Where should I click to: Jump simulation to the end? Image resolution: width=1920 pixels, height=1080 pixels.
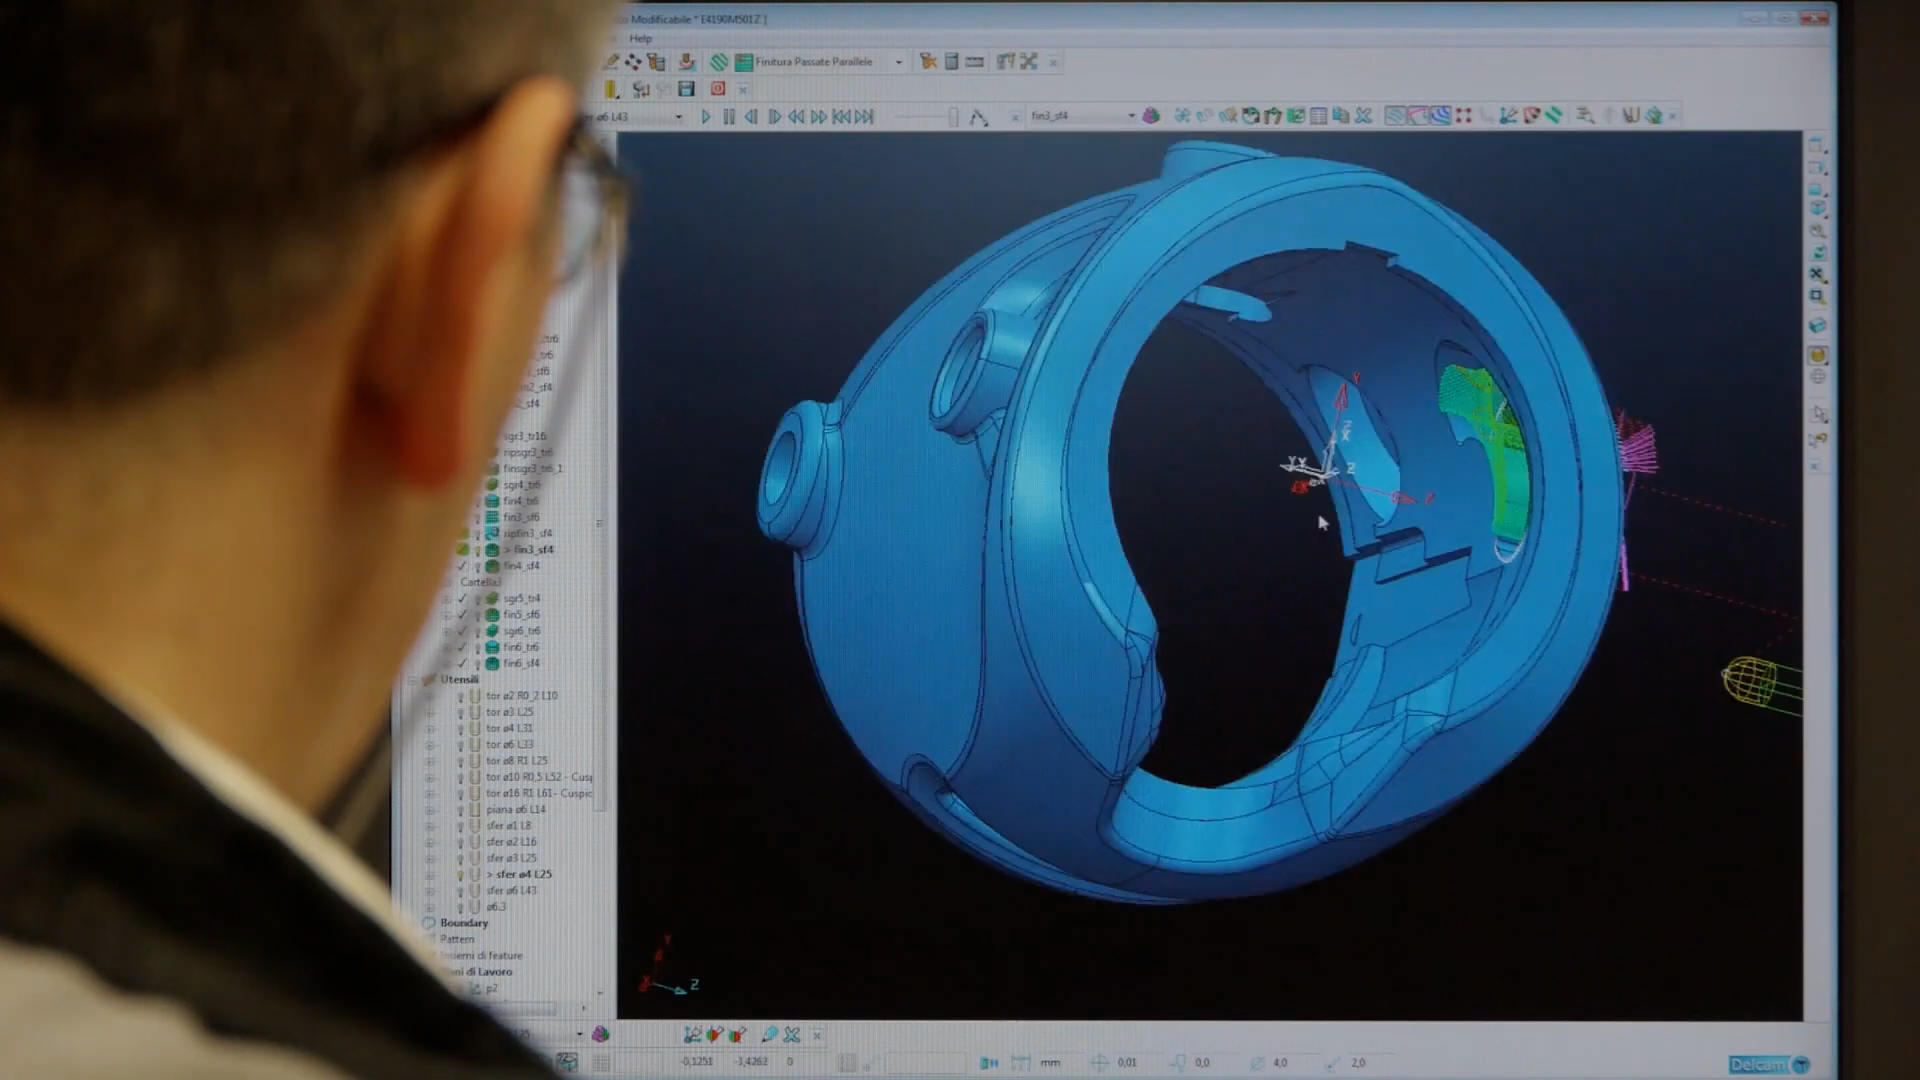tap(865, 117)
